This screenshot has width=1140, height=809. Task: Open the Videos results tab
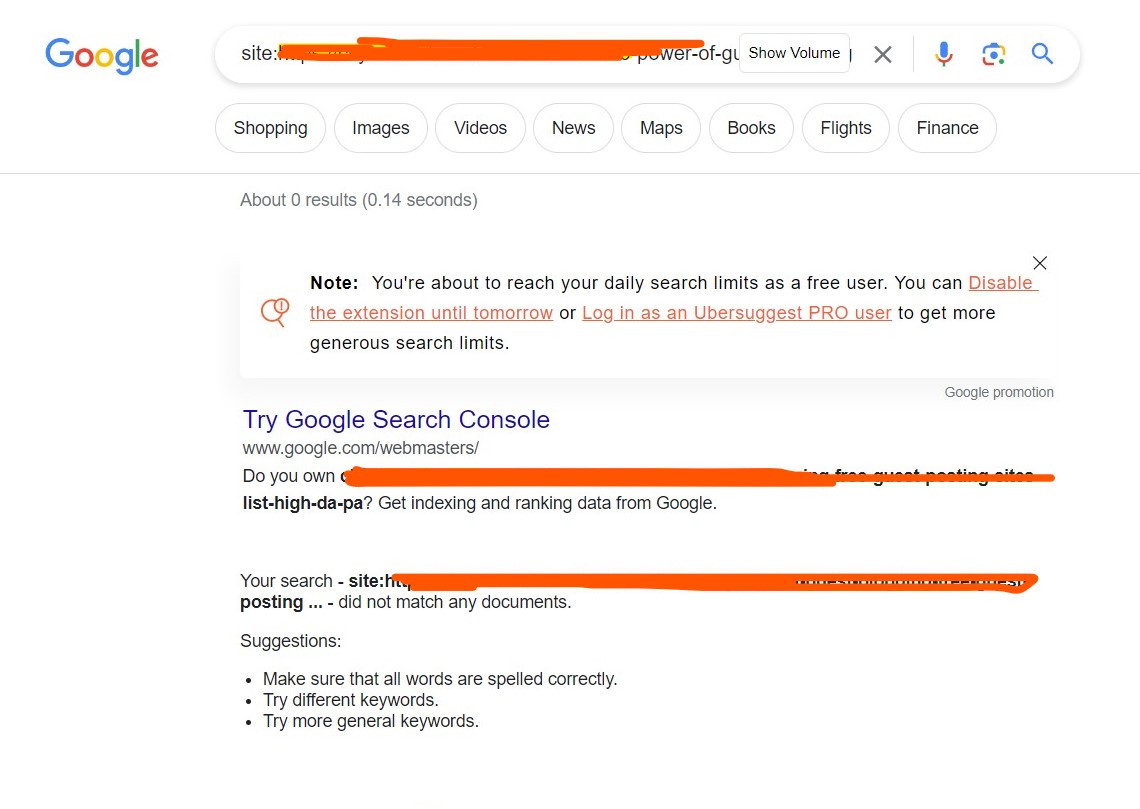(x=480, y=128)
